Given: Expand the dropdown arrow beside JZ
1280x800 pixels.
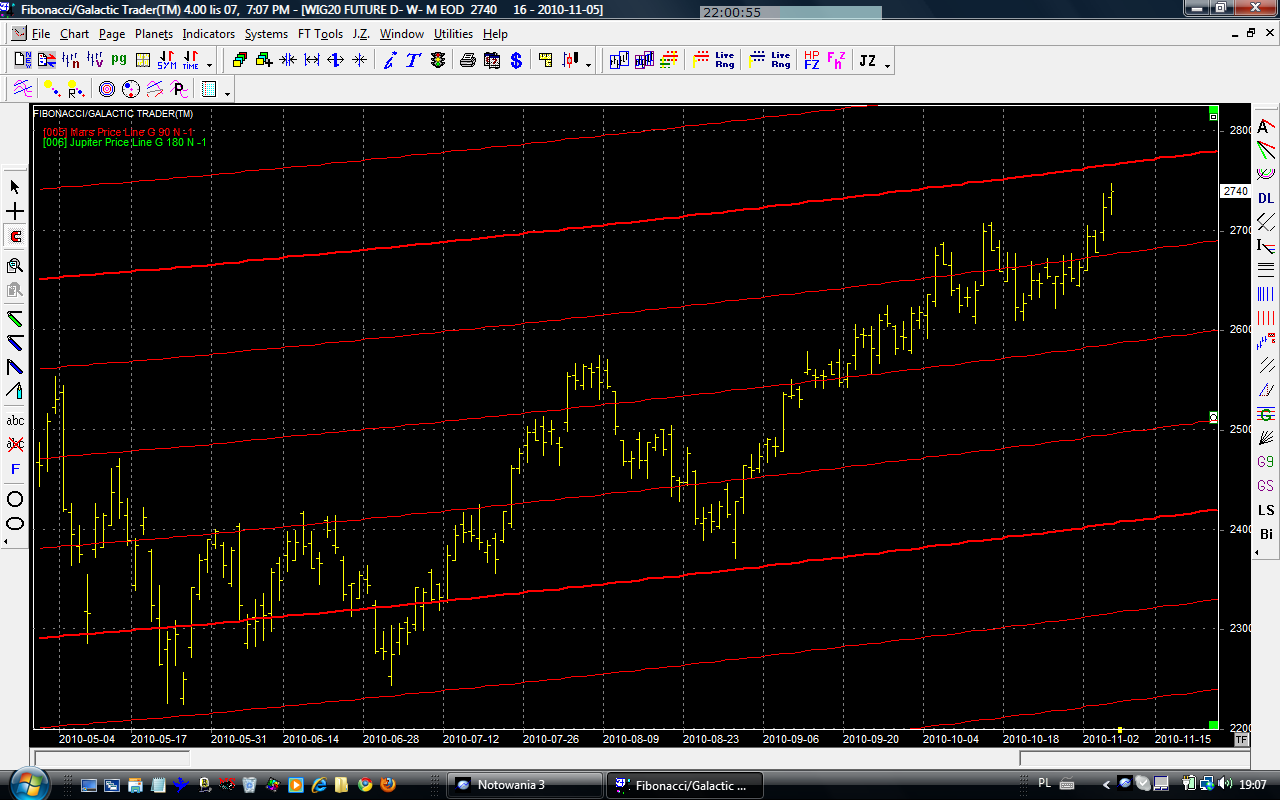Looking at the screenshot, I should tap(887, 64).
